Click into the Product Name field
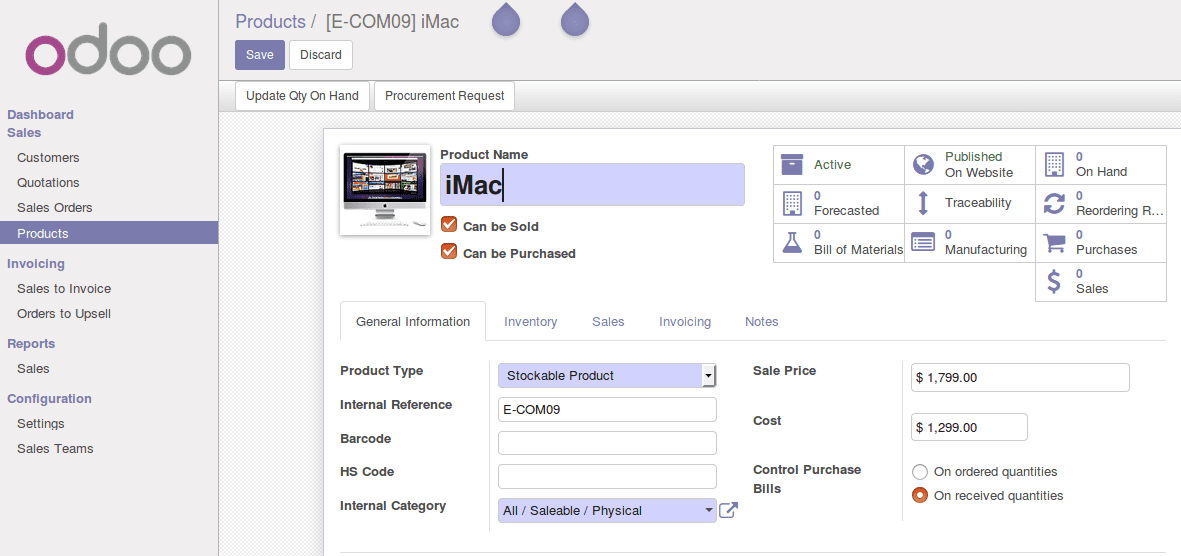The height and width of the screenshot is (556, 1181). pos(592,185)
